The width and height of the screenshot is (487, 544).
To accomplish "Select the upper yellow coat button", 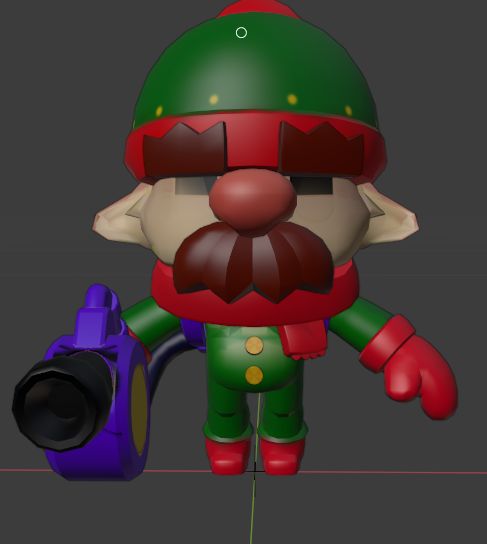I will 254,346.
